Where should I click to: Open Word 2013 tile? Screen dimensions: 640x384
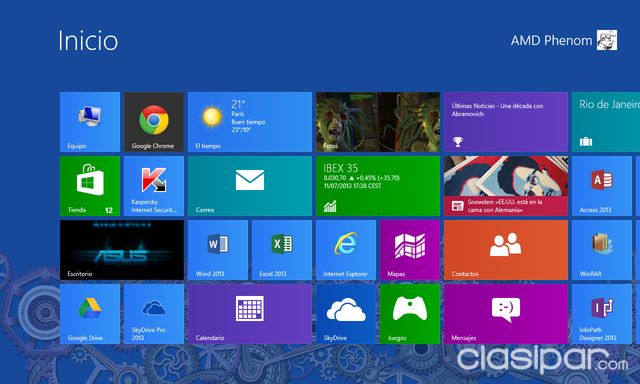[x=218, y=250]
